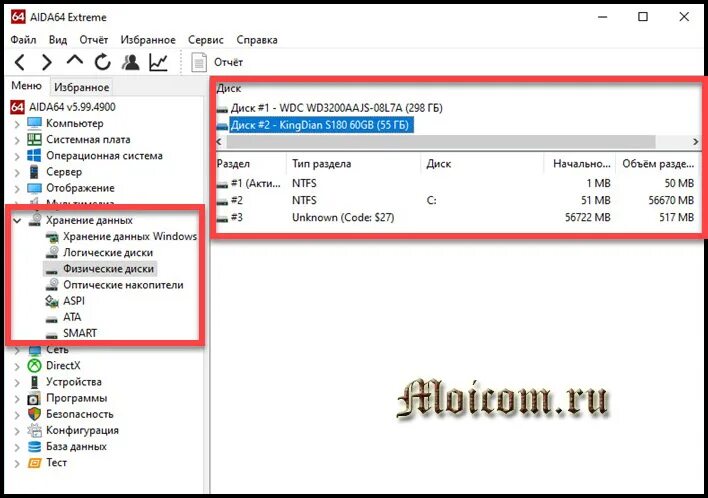This screenshot has width=708, height=498.
Task: Expand the DirectX tree node
Action: click(17, 366)
